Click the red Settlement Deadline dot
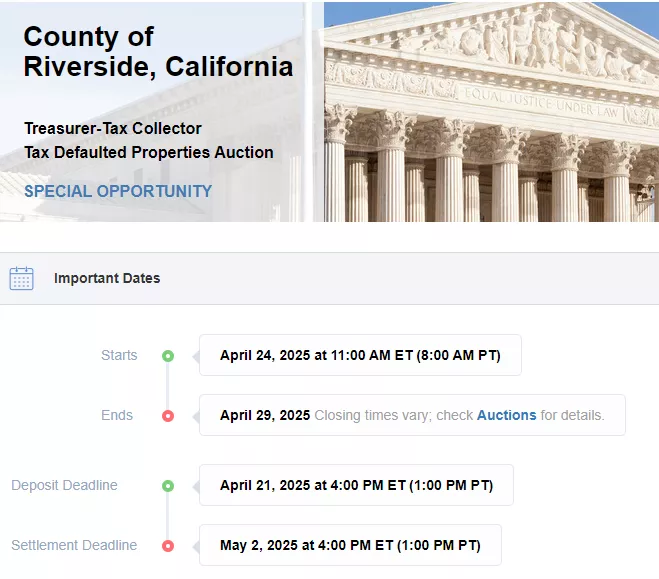 tap(168, 545)
